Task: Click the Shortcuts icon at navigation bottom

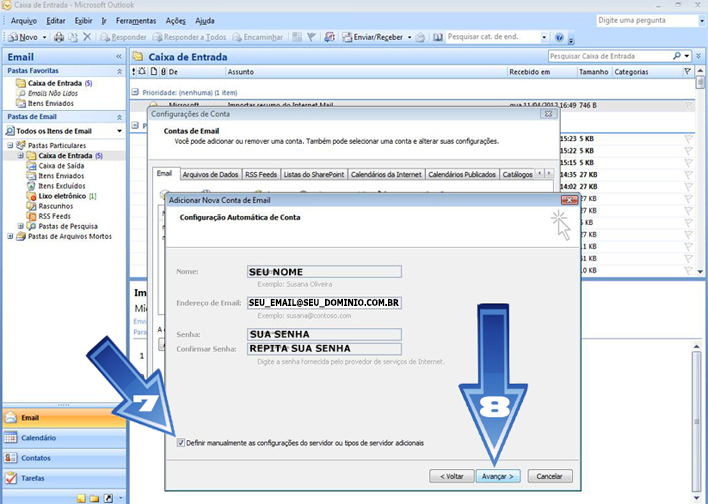Action: [108, 498]
